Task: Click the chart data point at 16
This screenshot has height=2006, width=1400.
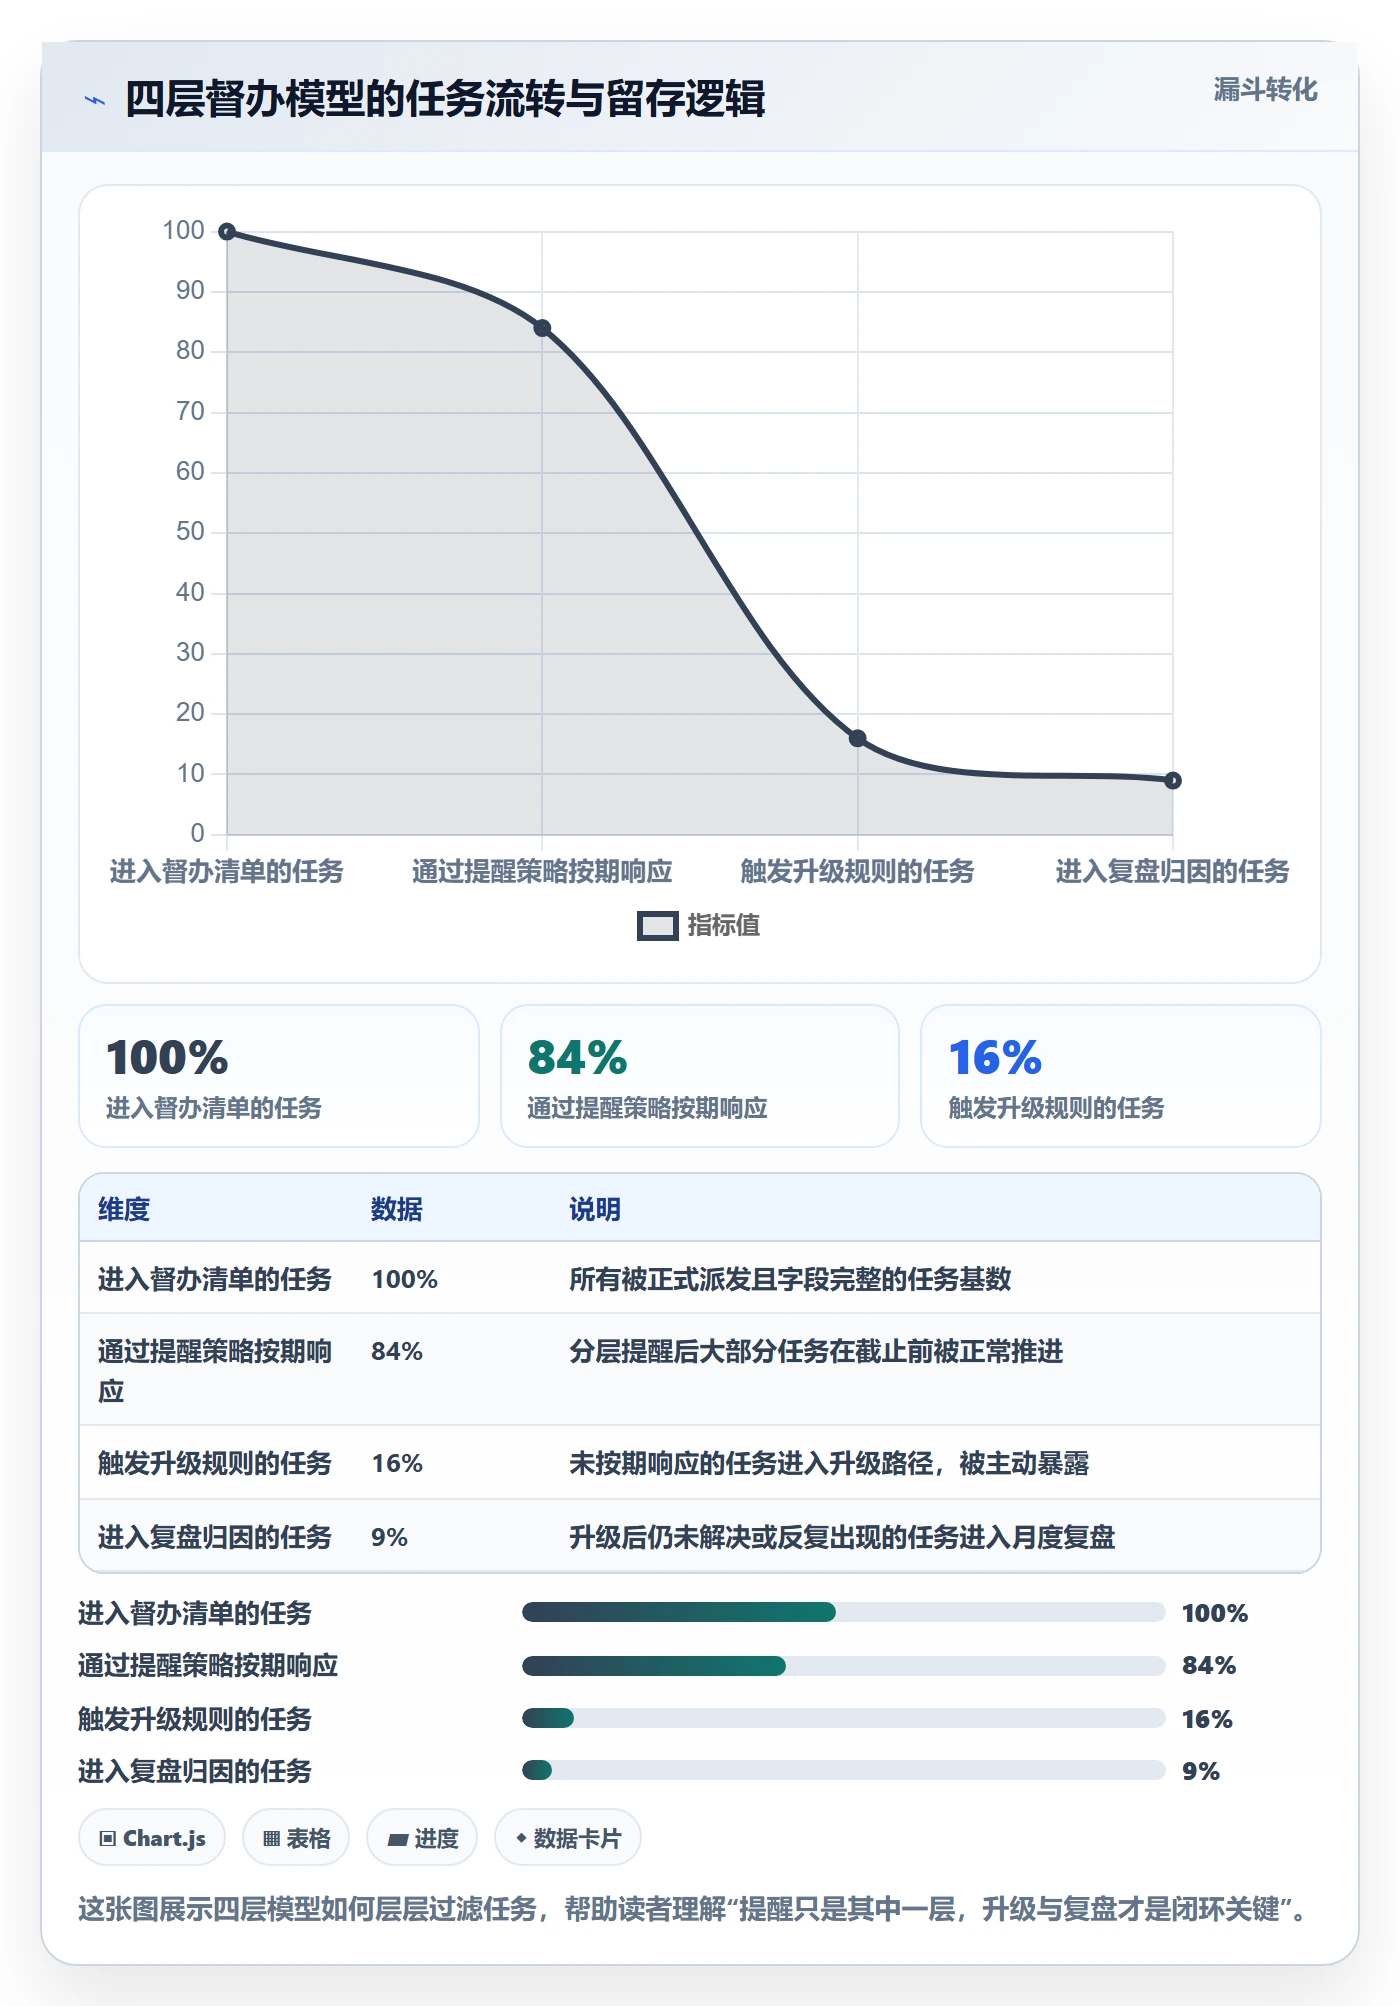Action: point(857,739)
